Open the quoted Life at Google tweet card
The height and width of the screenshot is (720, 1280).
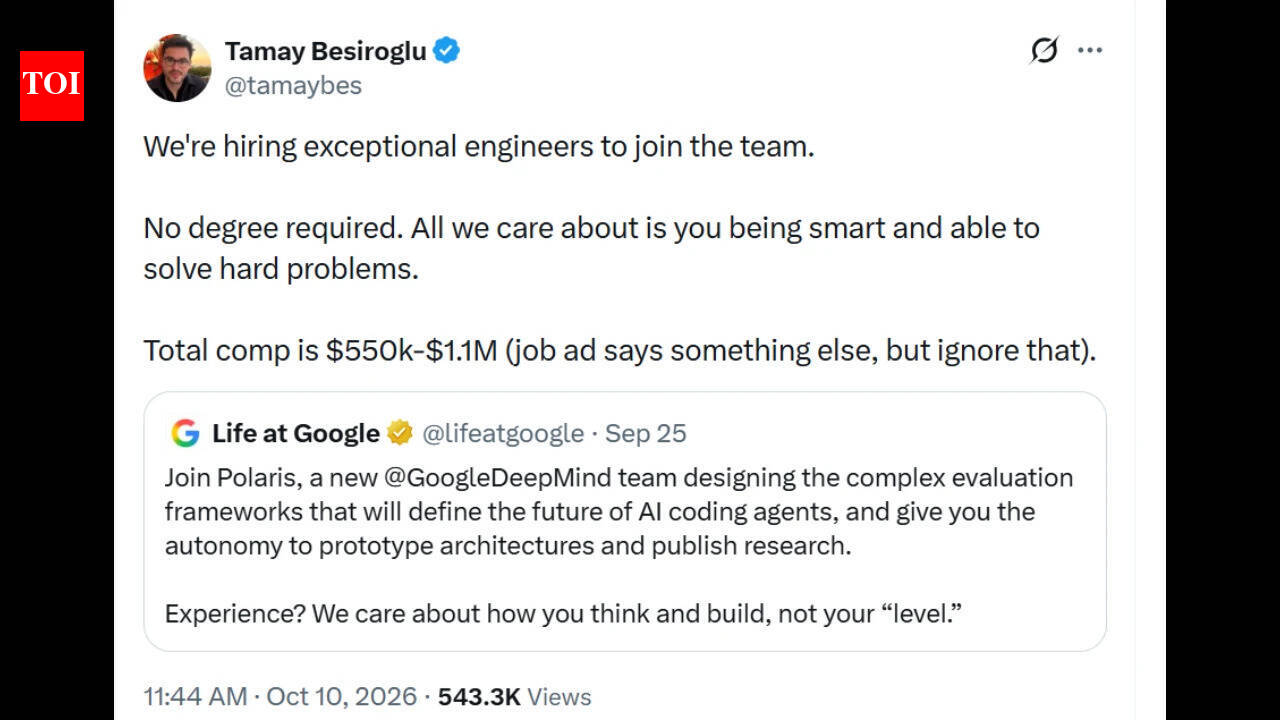pos(625,521)
